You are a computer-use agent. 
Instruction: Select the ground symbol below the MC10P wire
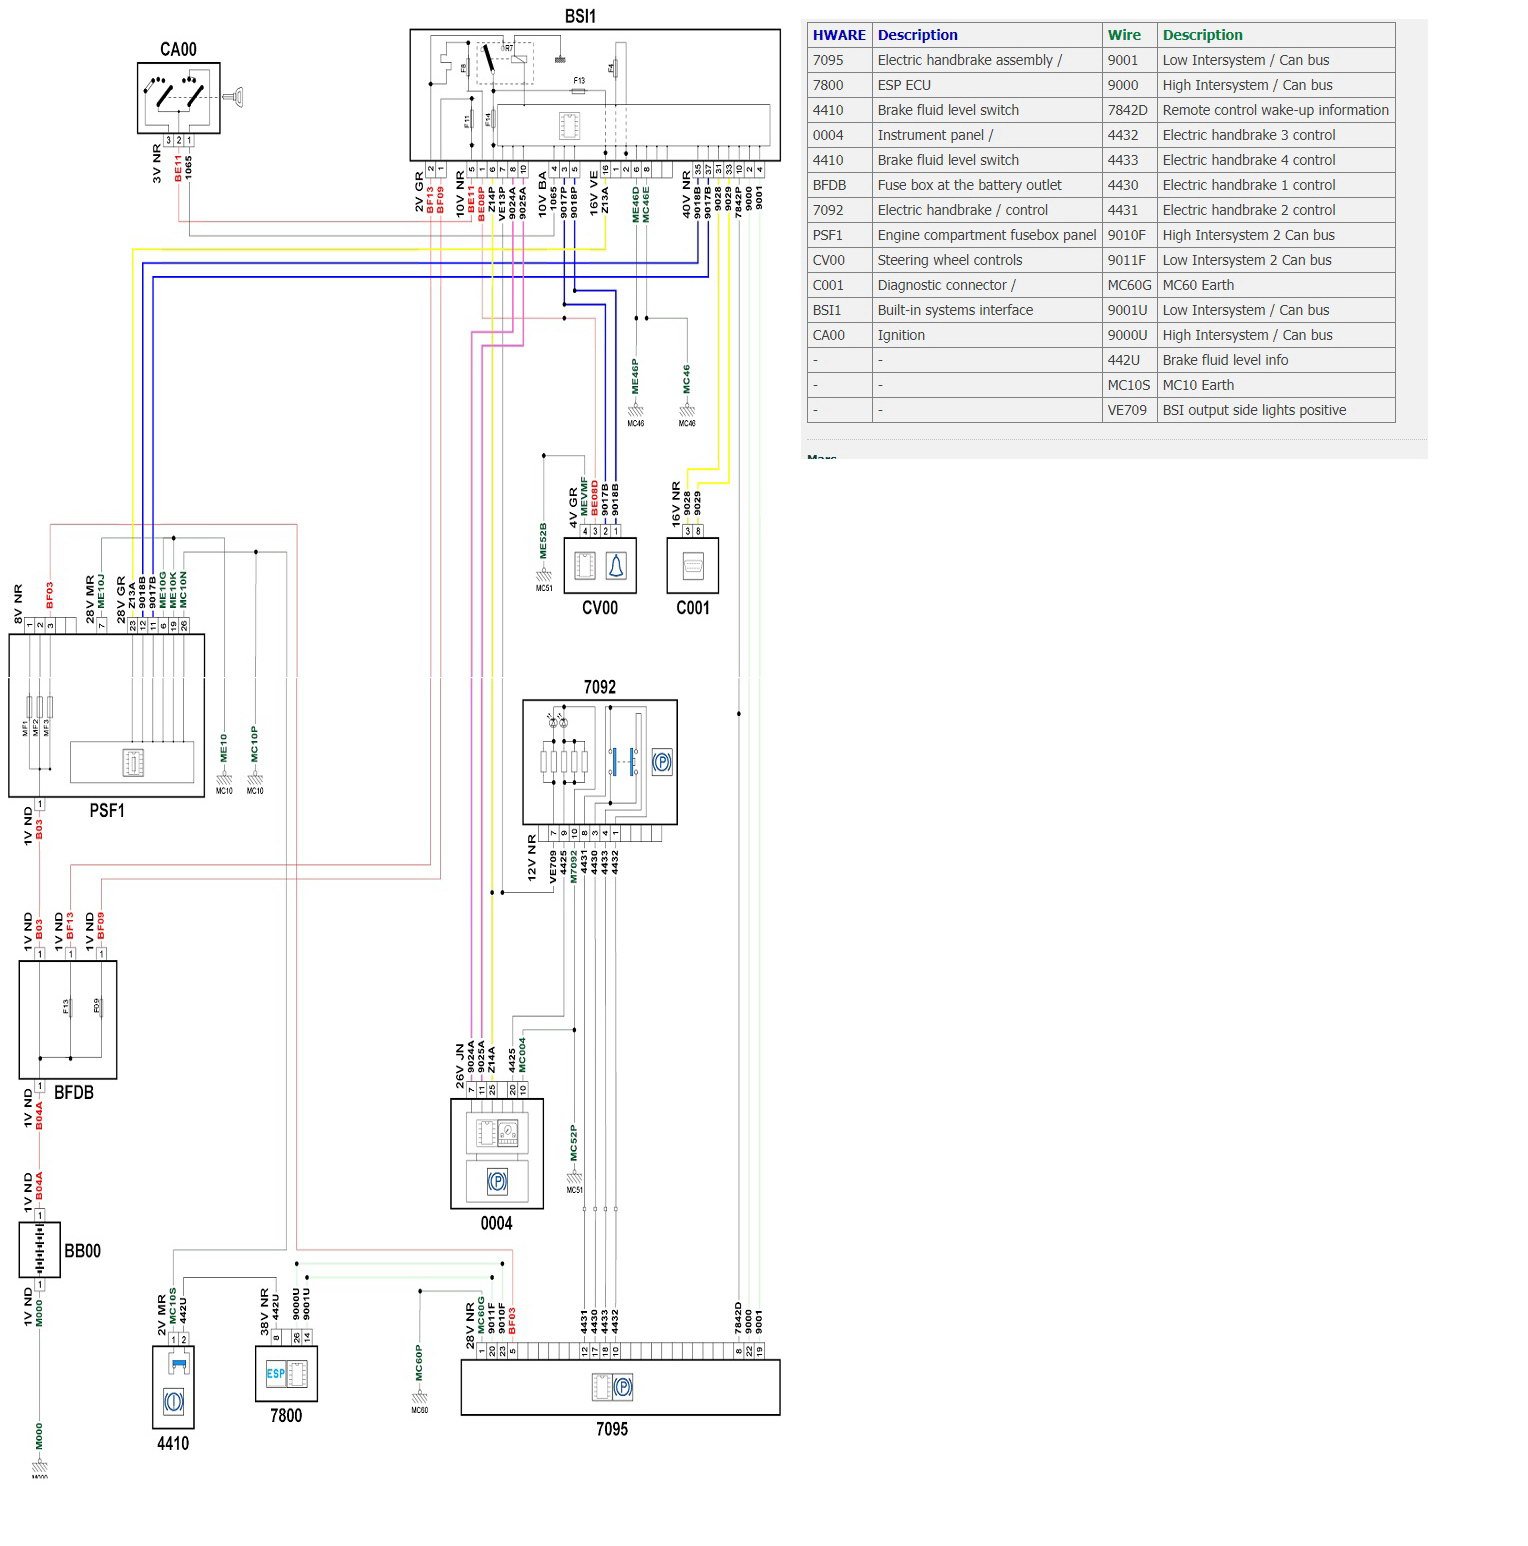click(255, 779)
